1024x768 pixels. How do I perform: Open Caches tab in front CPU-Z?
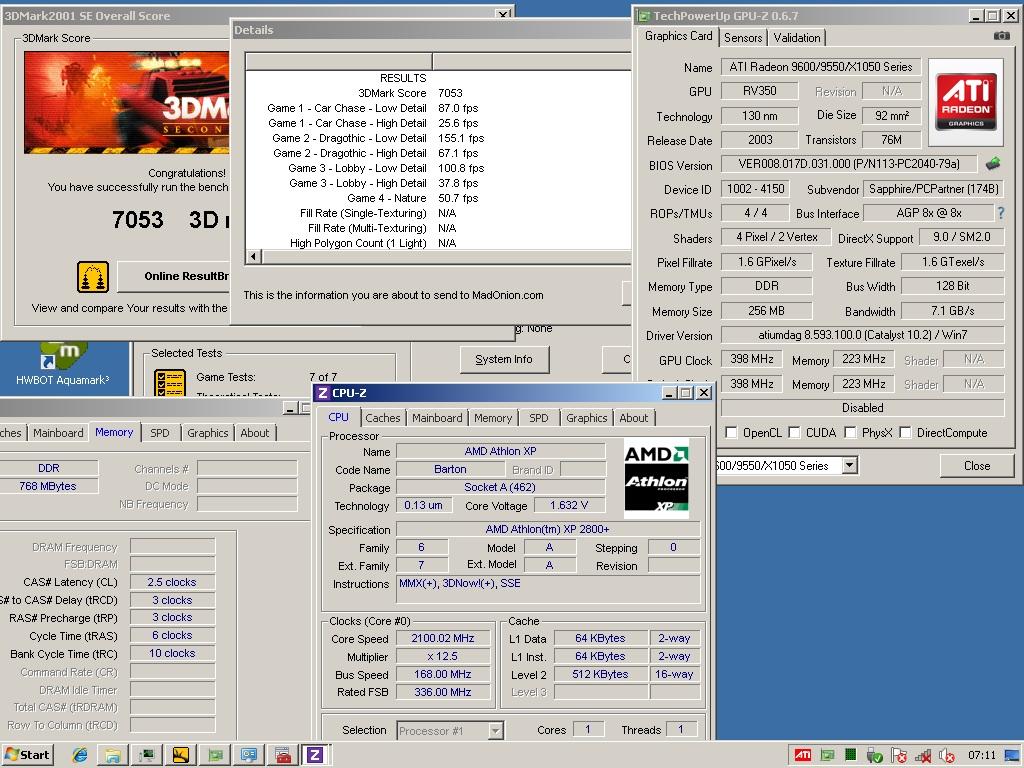tap(383, 418)
